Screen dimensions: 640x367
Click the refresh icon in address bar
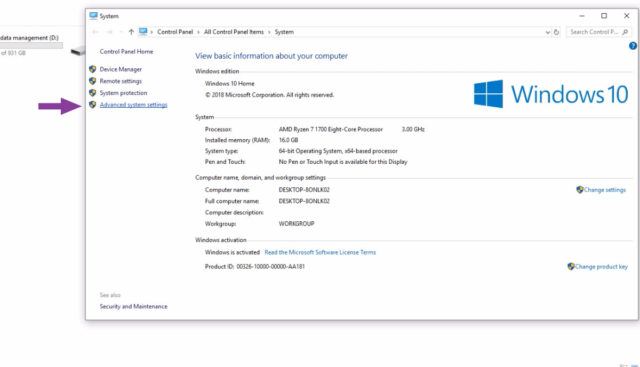pos(556,32)
